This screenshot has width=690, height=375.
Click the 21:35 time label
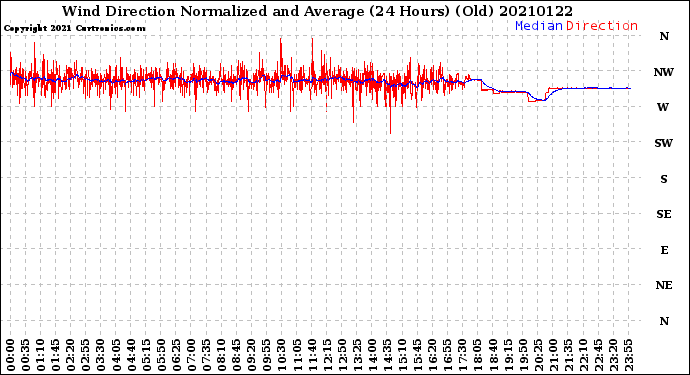click(568, 355)
